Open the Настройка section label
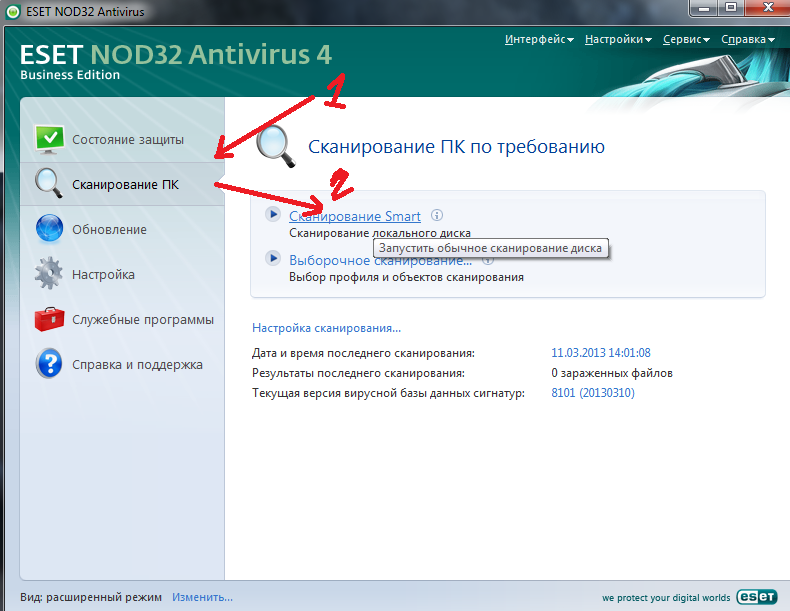This screenshot has height=611, width=790. pos(103,275)
